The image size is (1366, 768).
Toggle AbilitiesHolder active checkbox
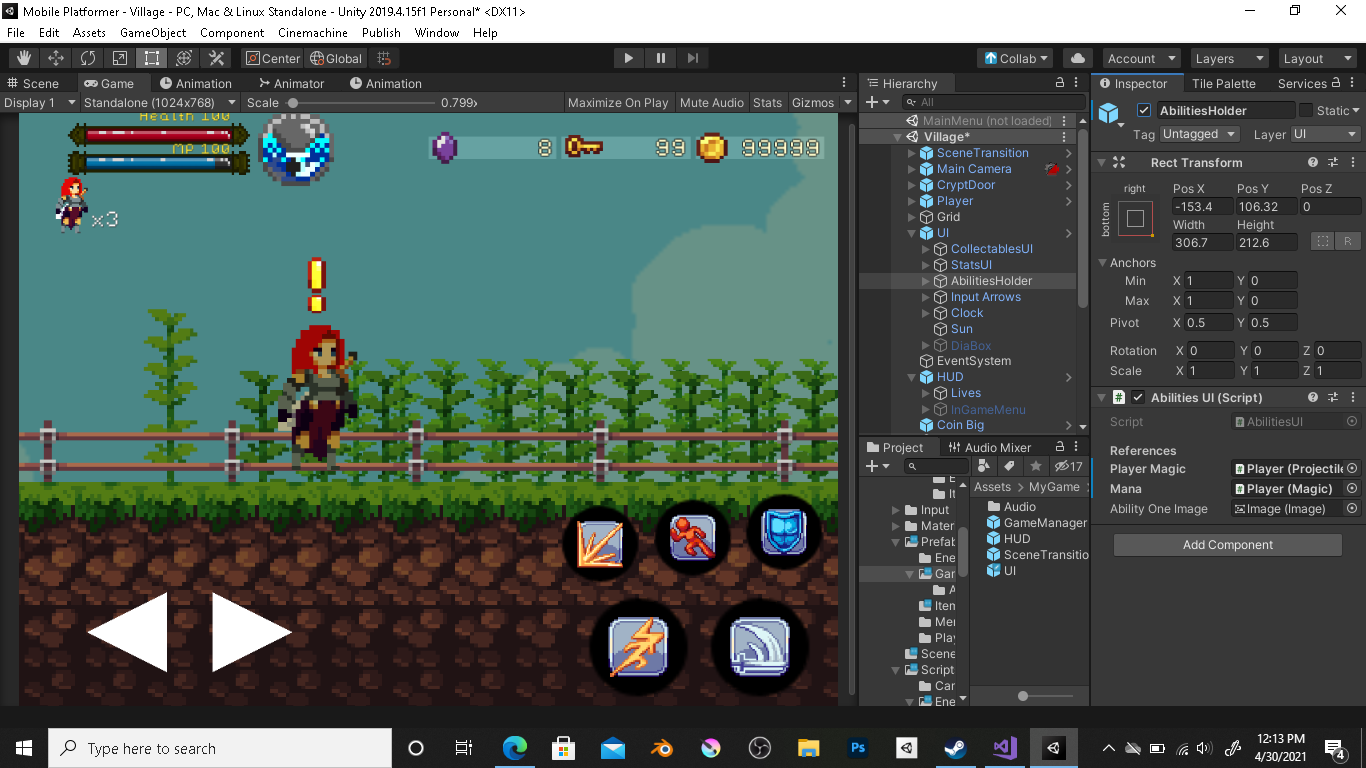click(1144, 111)
